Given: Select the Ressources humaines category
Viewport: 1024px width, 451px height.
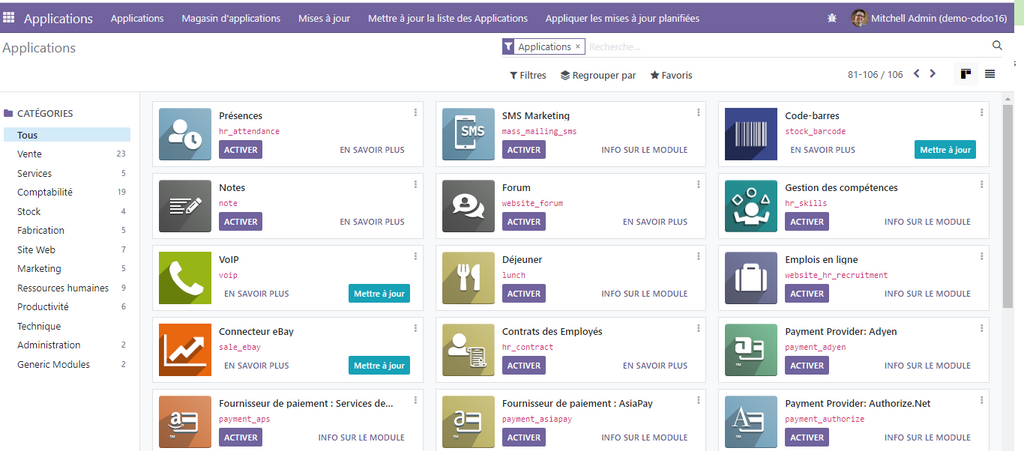Looking at the screenshot, I should pos(67,288).
